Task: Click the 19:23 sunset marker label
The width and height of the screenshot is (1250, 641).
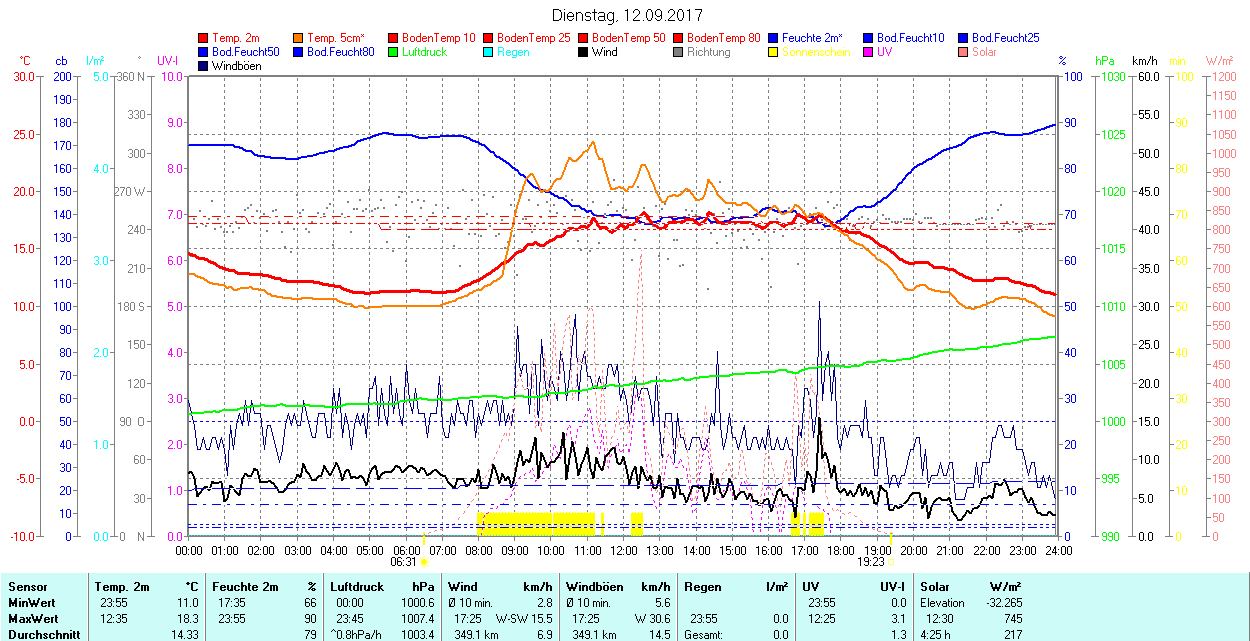Action: tap(873, 562)
